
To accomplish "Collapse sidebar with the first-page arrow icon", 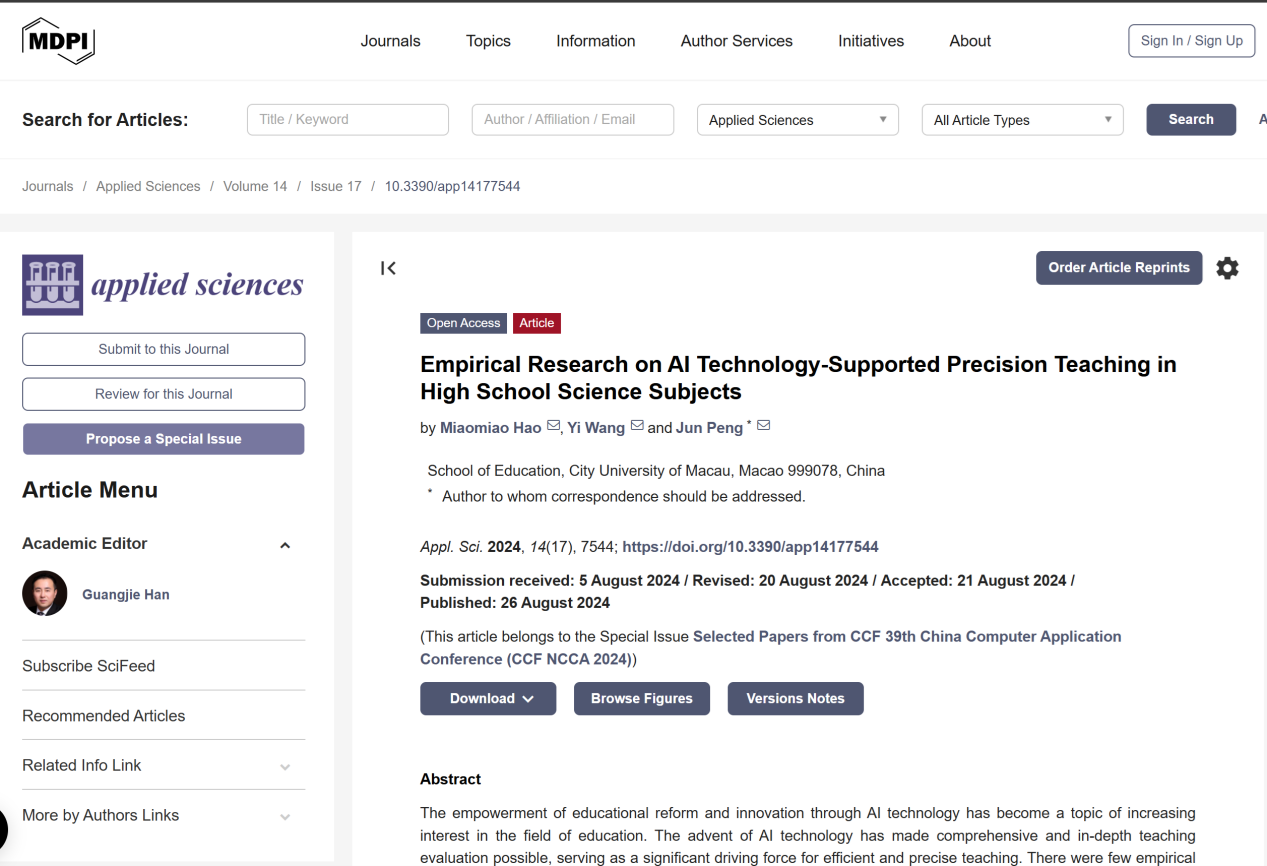I will [x=388, y=268].
